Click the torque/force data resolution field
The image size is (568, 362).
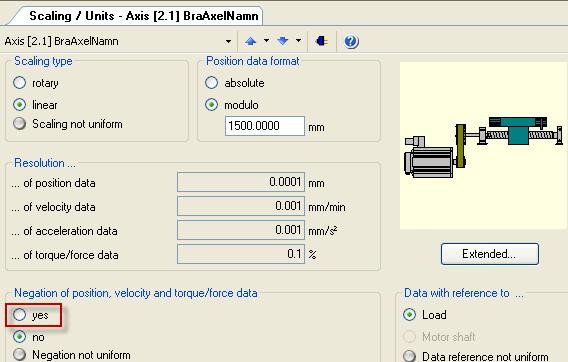pos(241,254)
